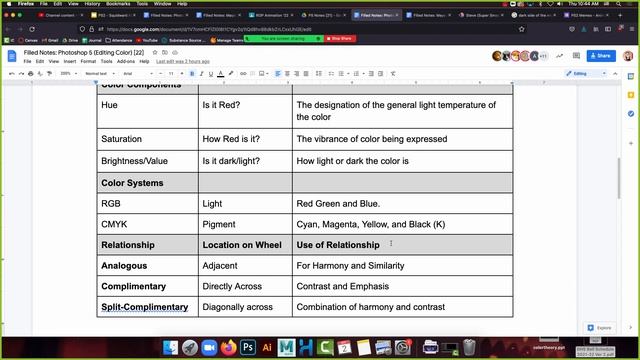Click the Stop Share button
Viewport: 640px width, 360px height.
(x=340, y=38)
